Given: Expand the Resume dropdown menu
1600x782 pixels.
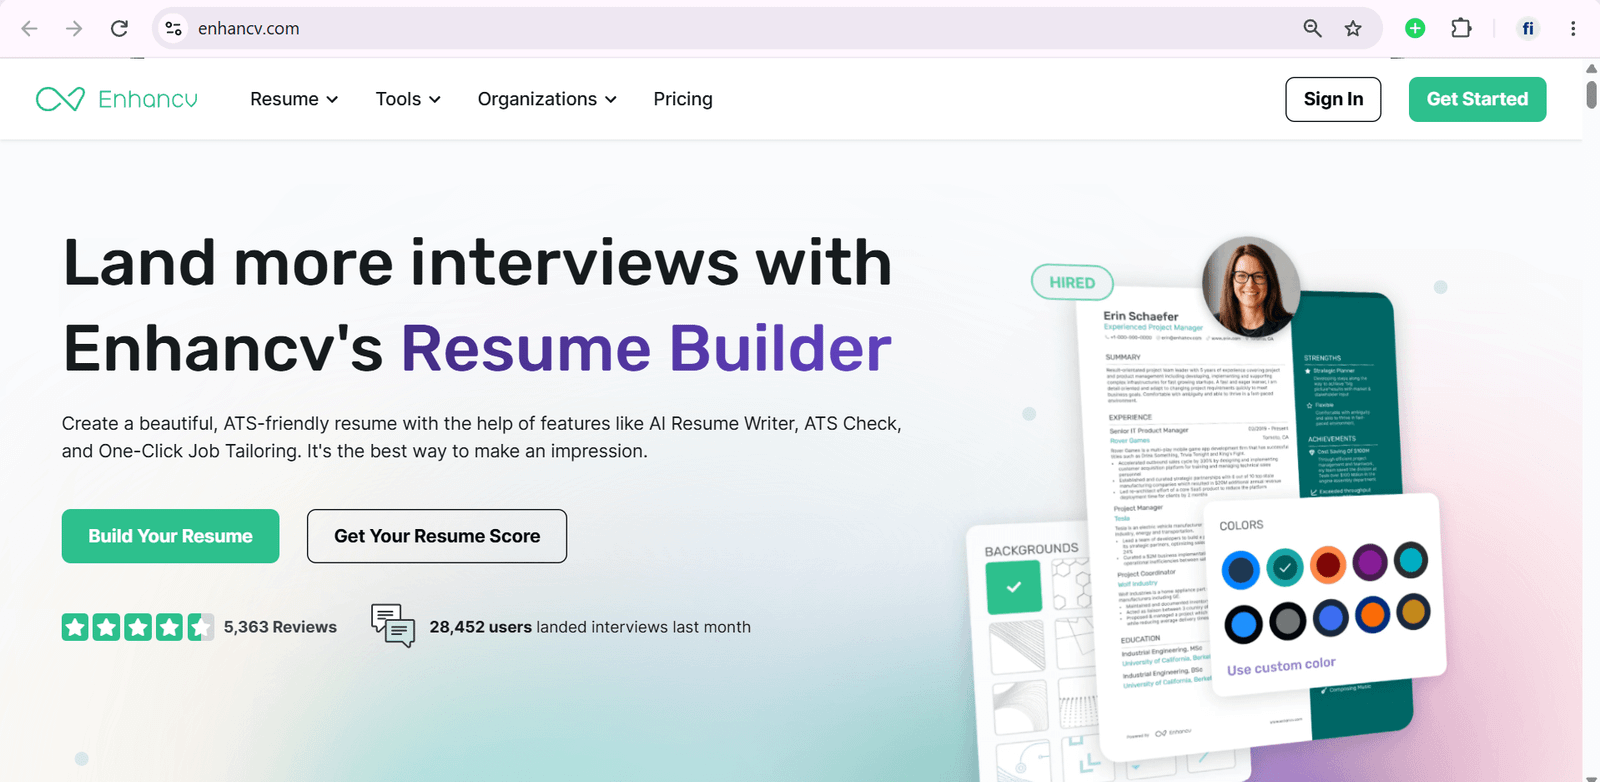Looking at the screenshot, I should [x=294, y=99].
